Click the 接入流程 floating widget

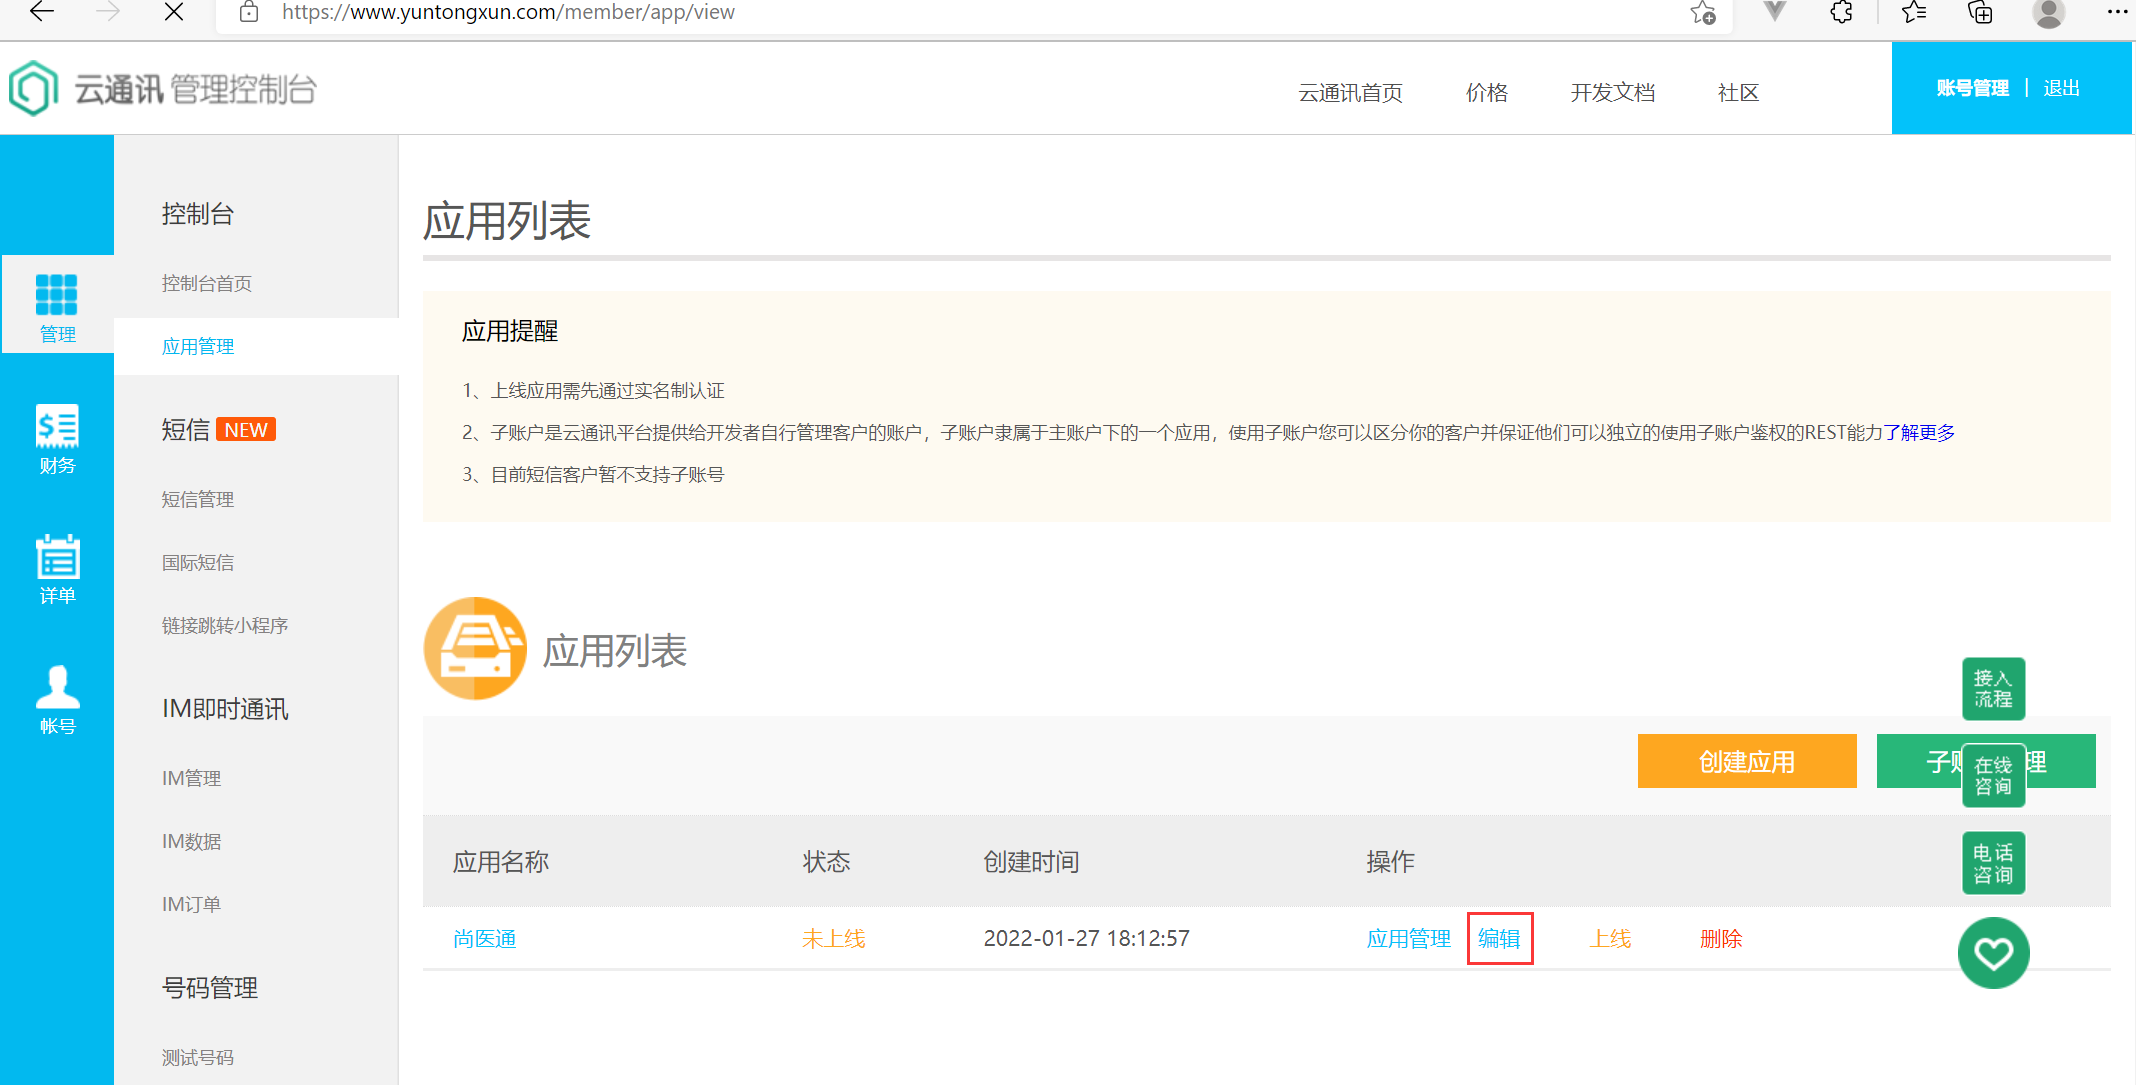pos(1993,689)
